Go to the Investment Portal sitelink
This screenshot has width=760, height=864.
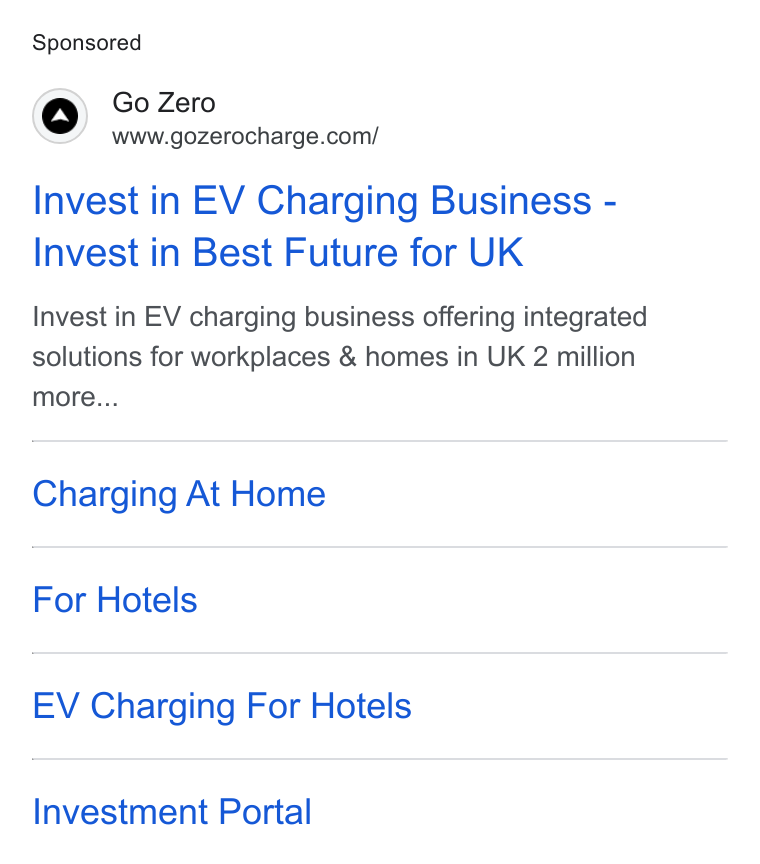(172, 812)
